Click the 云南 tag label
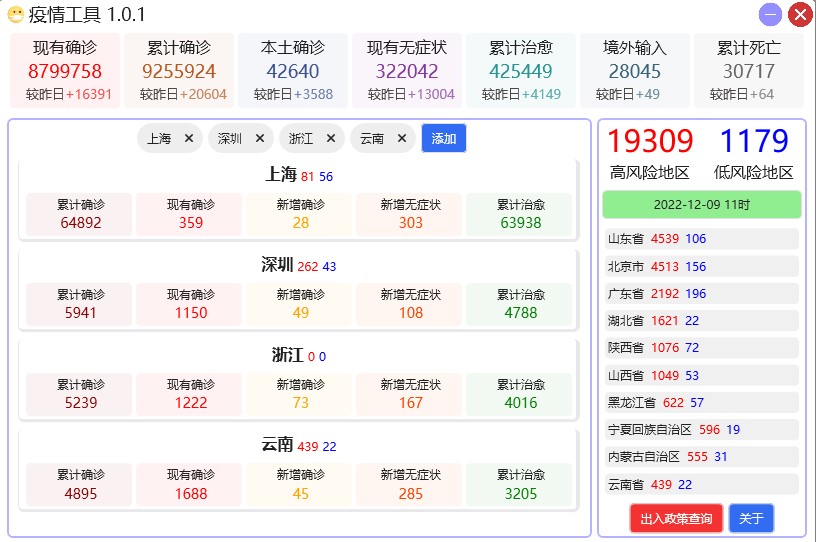The image size is (816, 542). click(372, 138)
